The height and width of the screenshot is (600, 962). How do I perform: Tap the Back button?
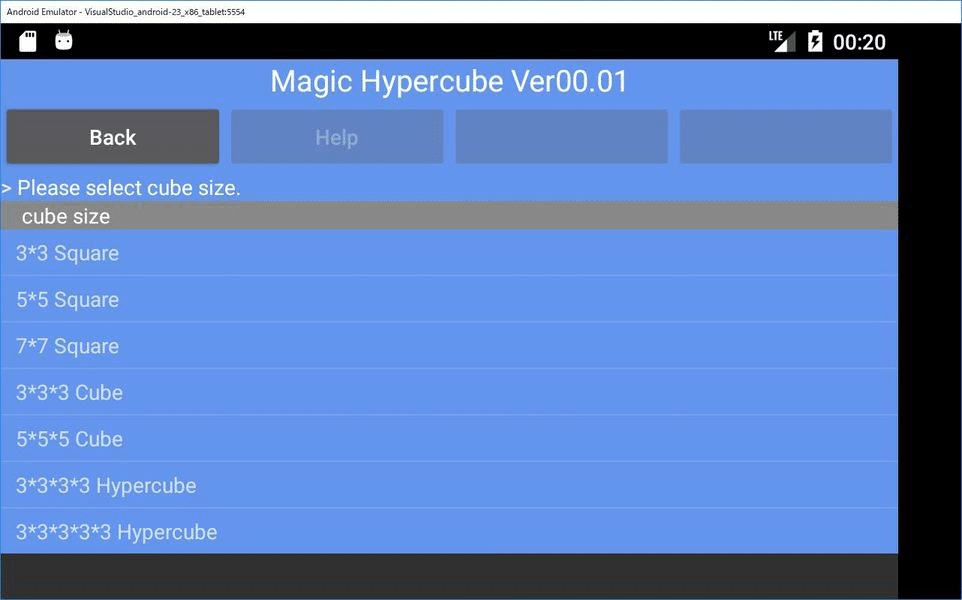113,137
